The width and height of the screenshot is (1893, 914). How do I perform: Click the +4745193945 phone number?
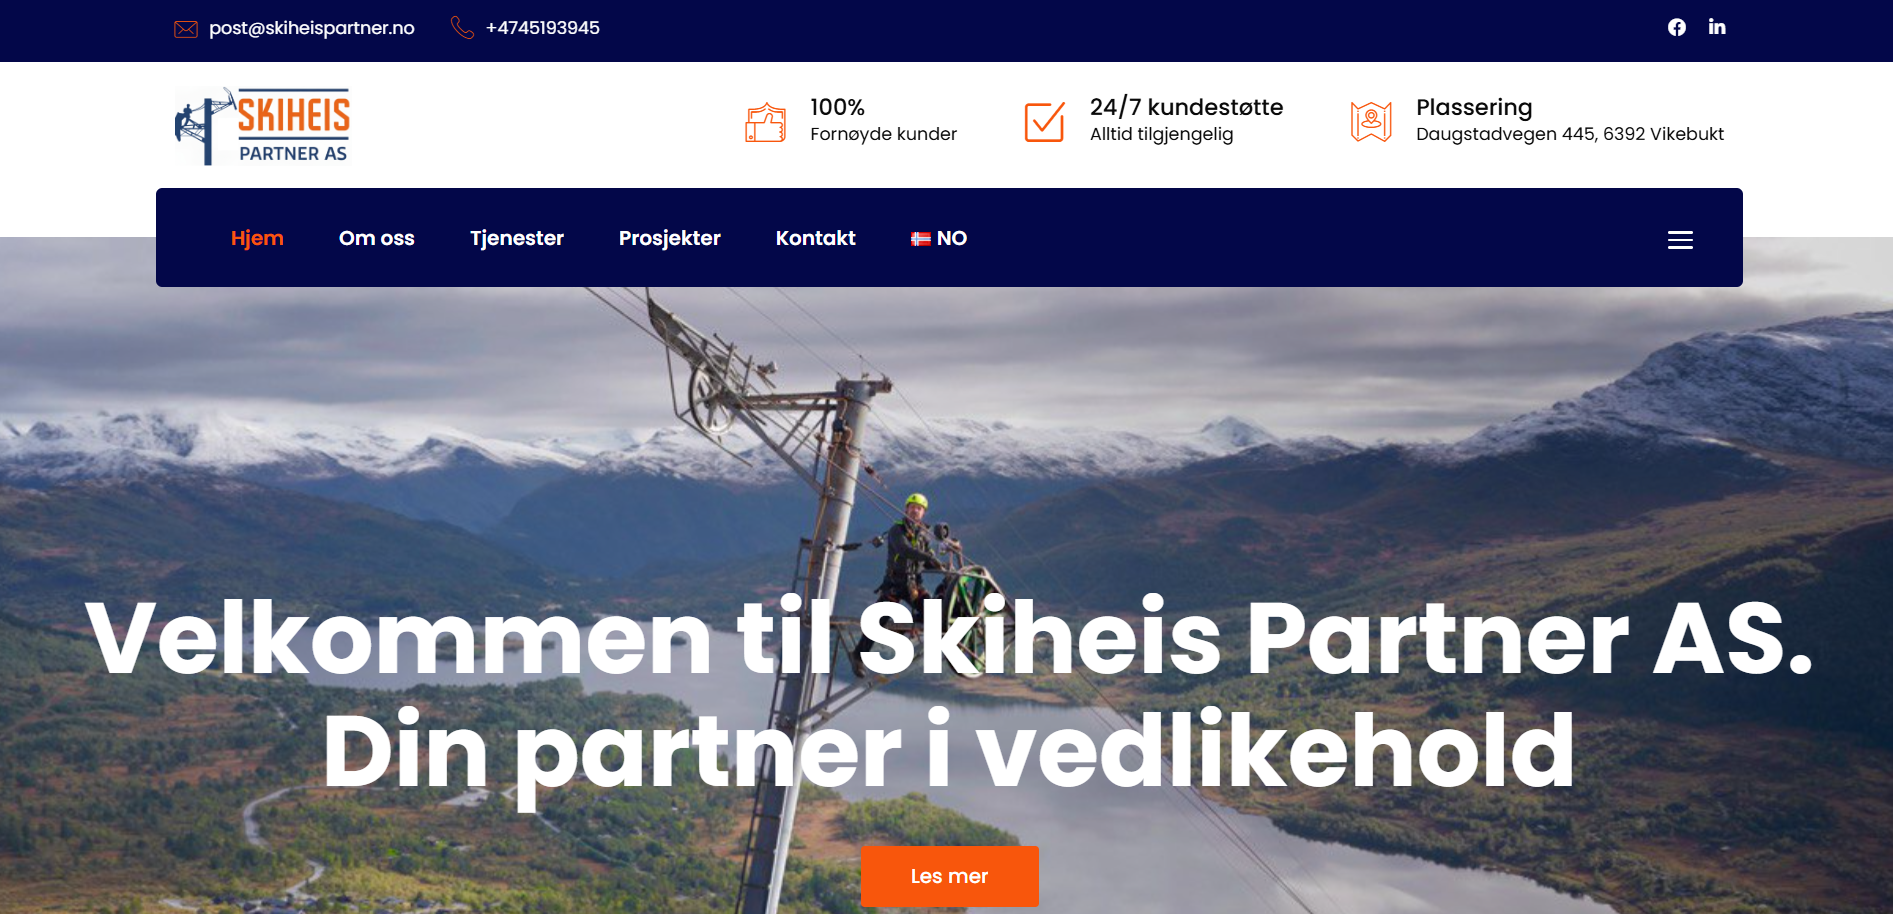pos(543,28)
